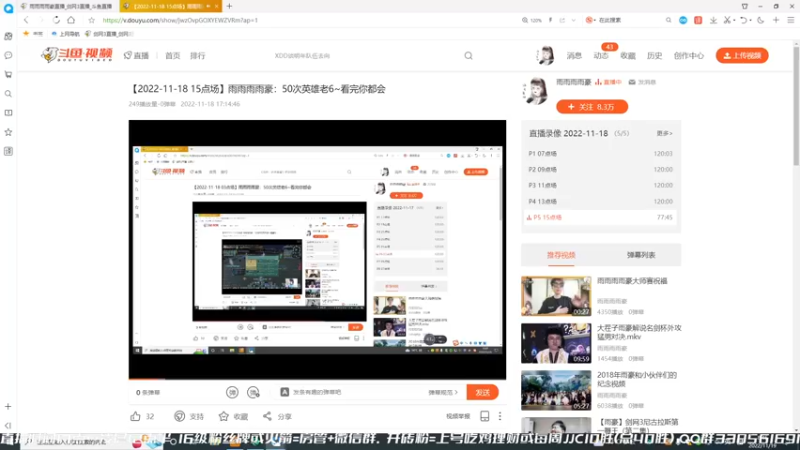Screen dimensions: 800x450
Task: Open the browser downloads icon
Action: click(x=713, y=20)
